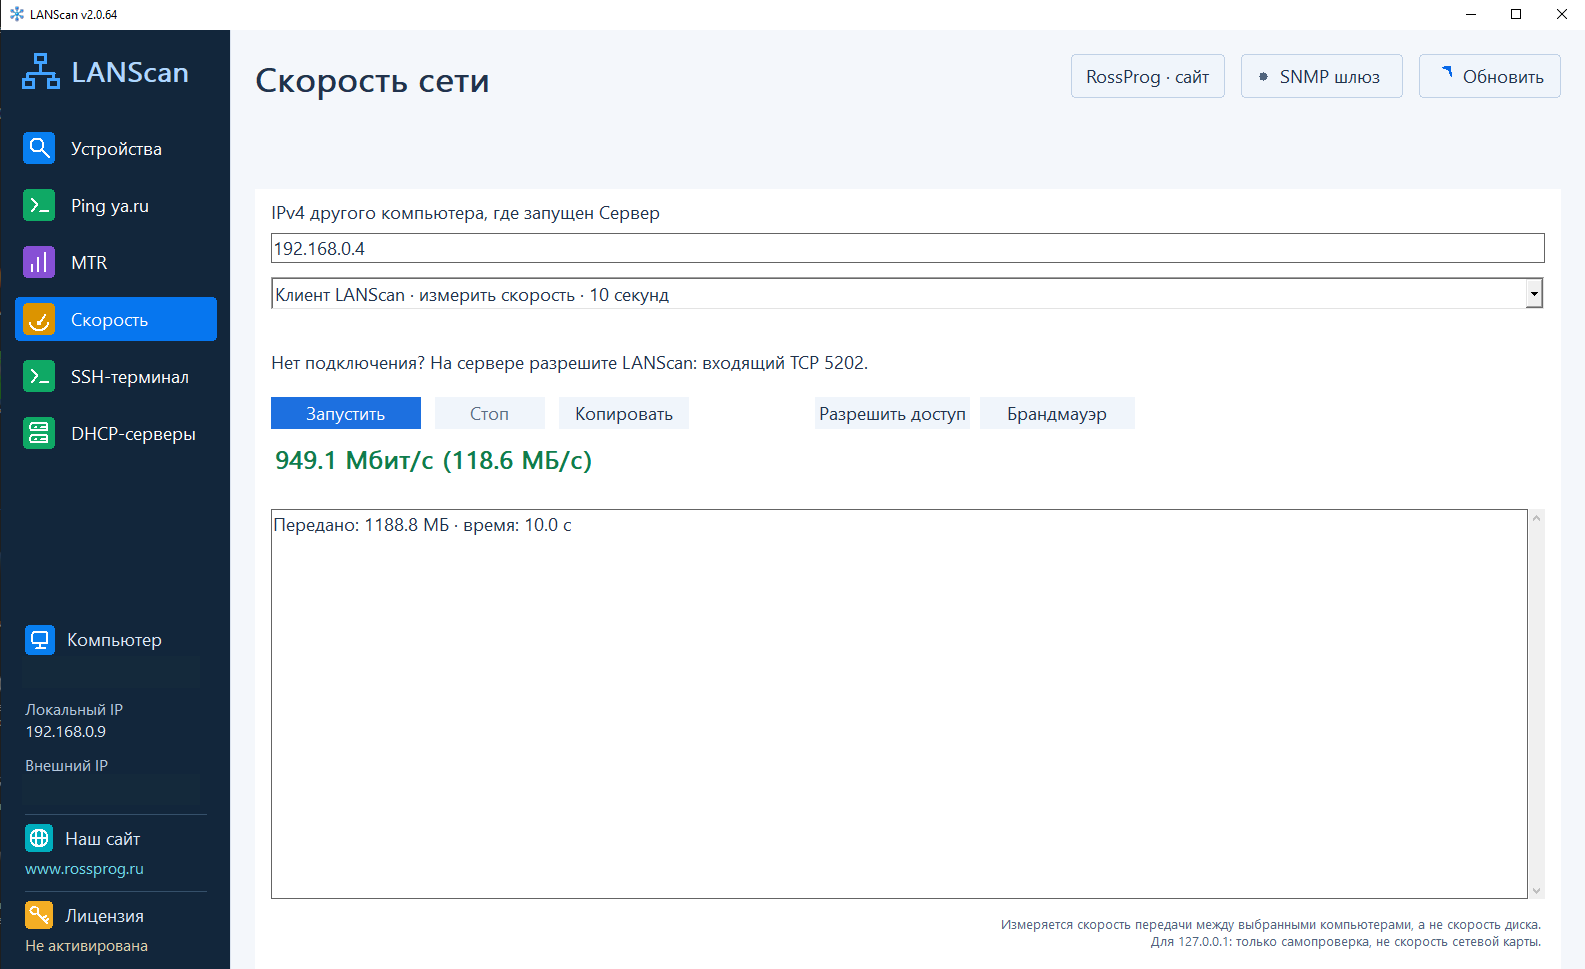Viewport: 1585px width, 969px height.
Task: Open the SNMP шлюз button
Action: click(1321, 76)
